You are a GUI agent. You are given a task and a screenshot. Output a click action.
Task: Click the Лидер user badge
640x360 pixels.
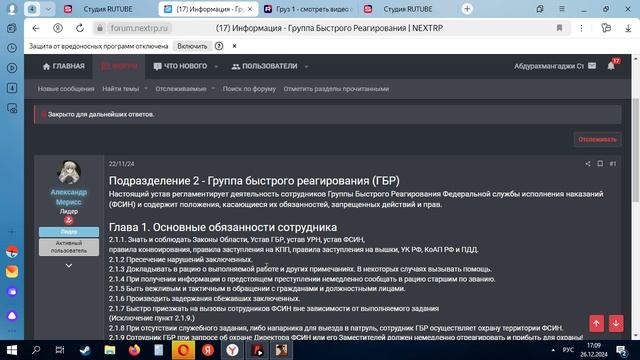coord(69,231)
